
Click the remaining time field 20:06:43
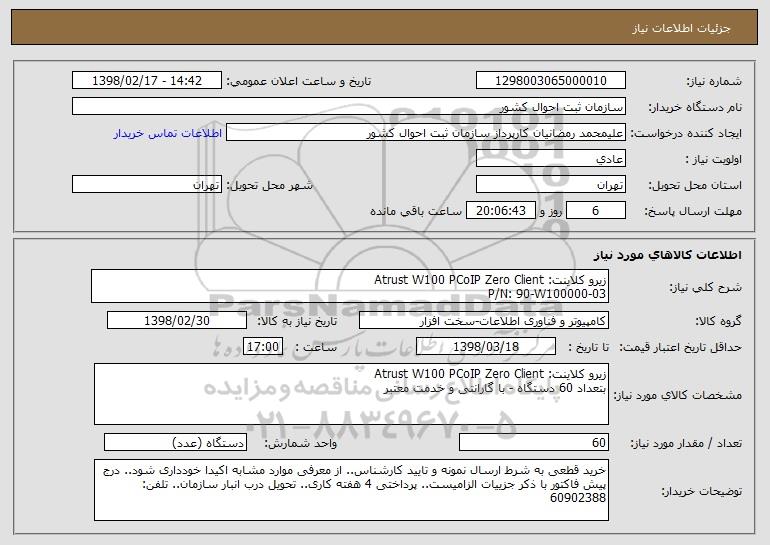pyautogui.click(x=500, y=211)
